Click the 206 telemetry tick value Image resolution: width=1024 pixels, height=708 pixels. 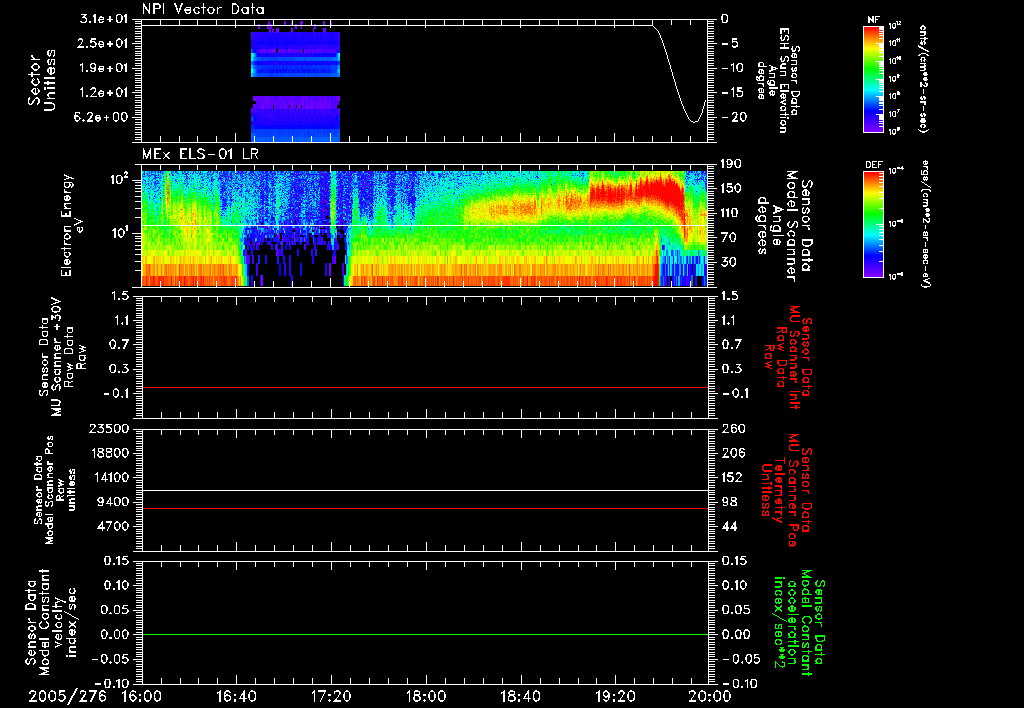point(732,453)
